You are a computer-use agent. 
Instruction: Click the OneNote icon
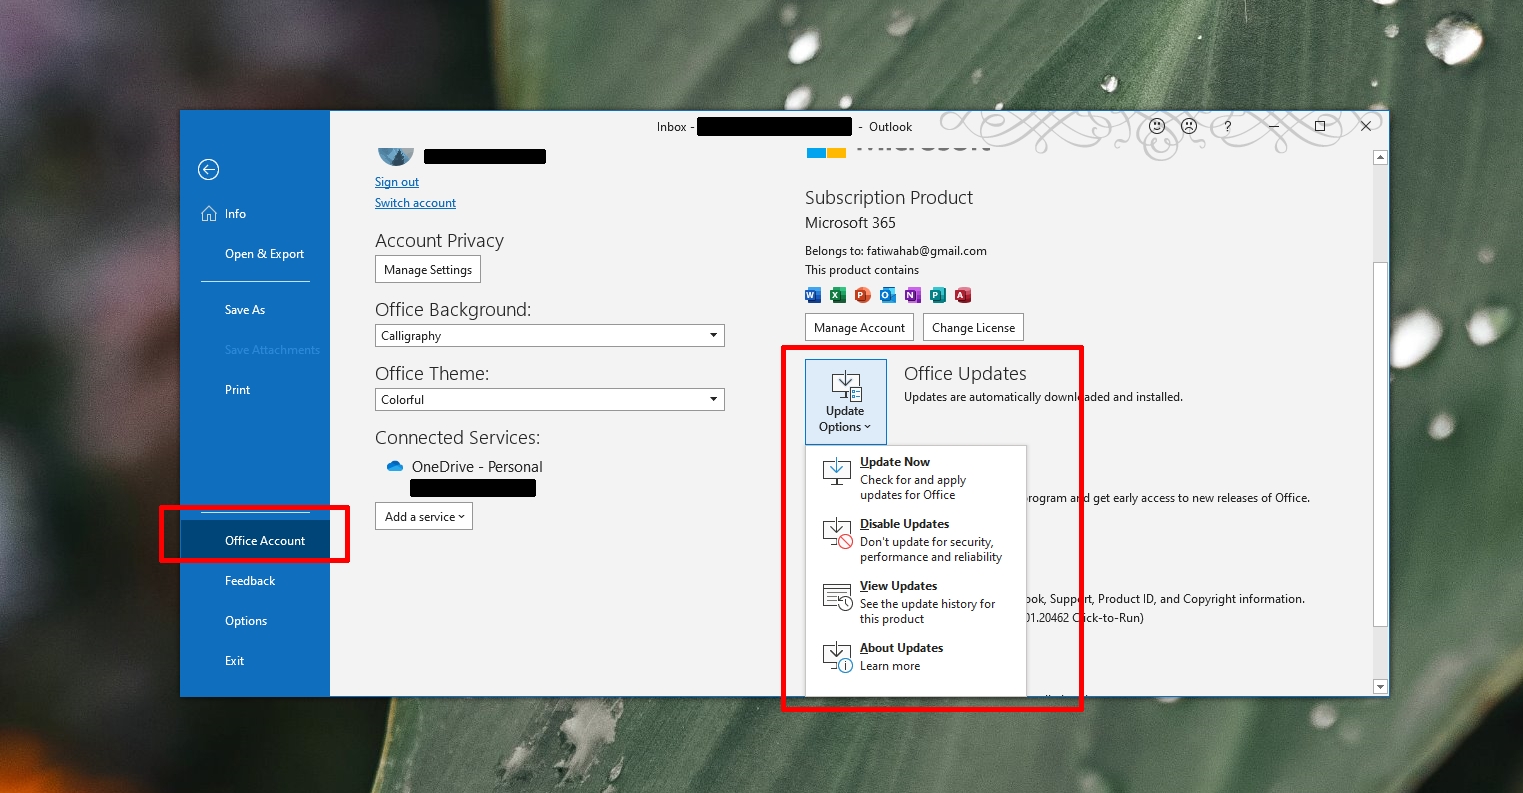(912, 295)
